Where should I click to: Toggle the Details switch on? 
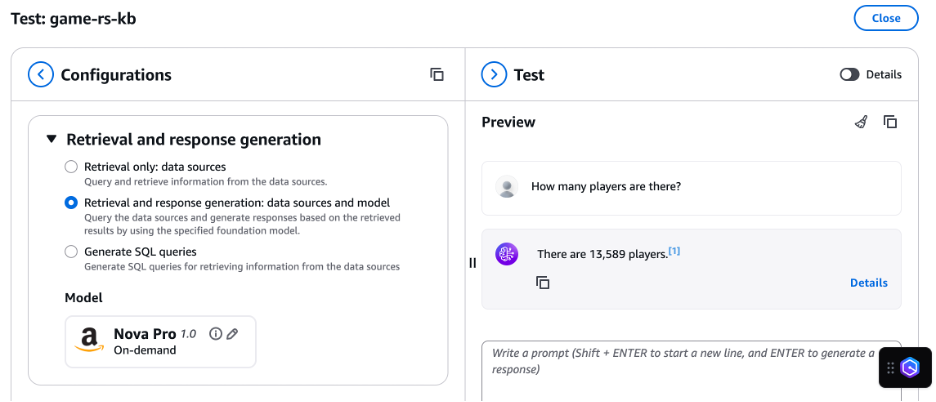click(849, 75)
